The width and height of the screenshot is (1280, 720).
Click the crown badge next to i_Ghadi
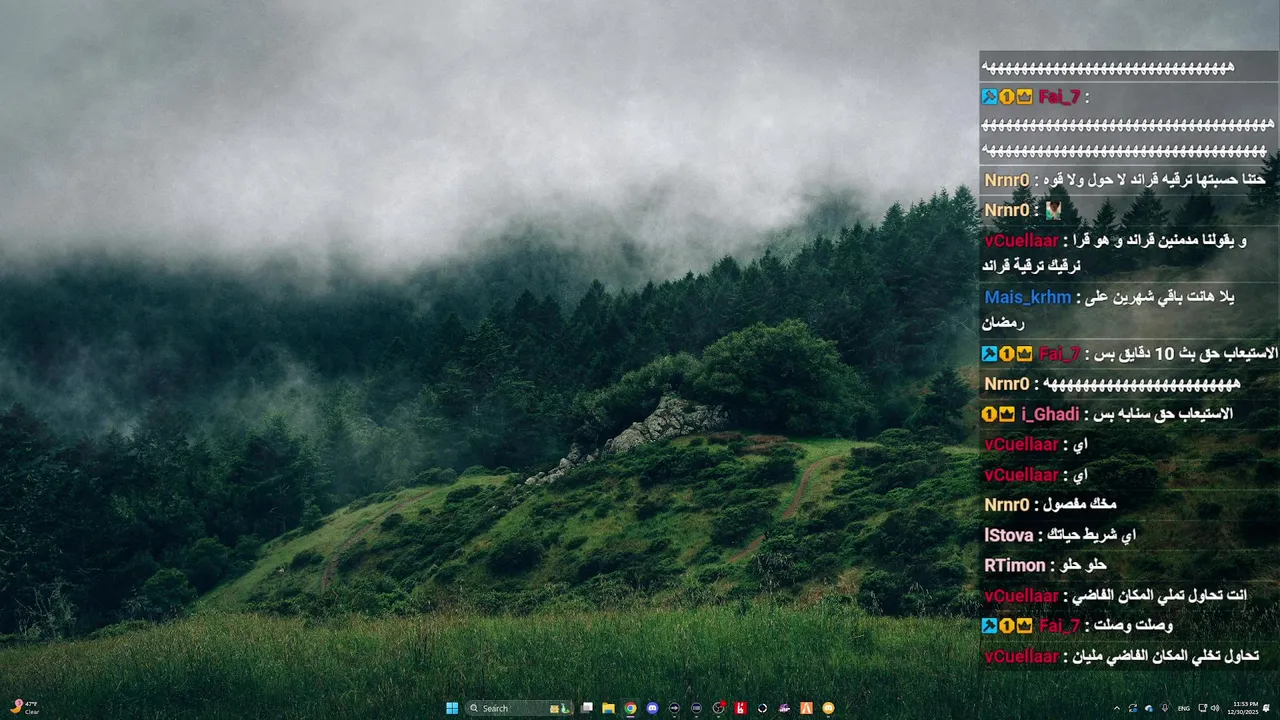[1006, 414]
